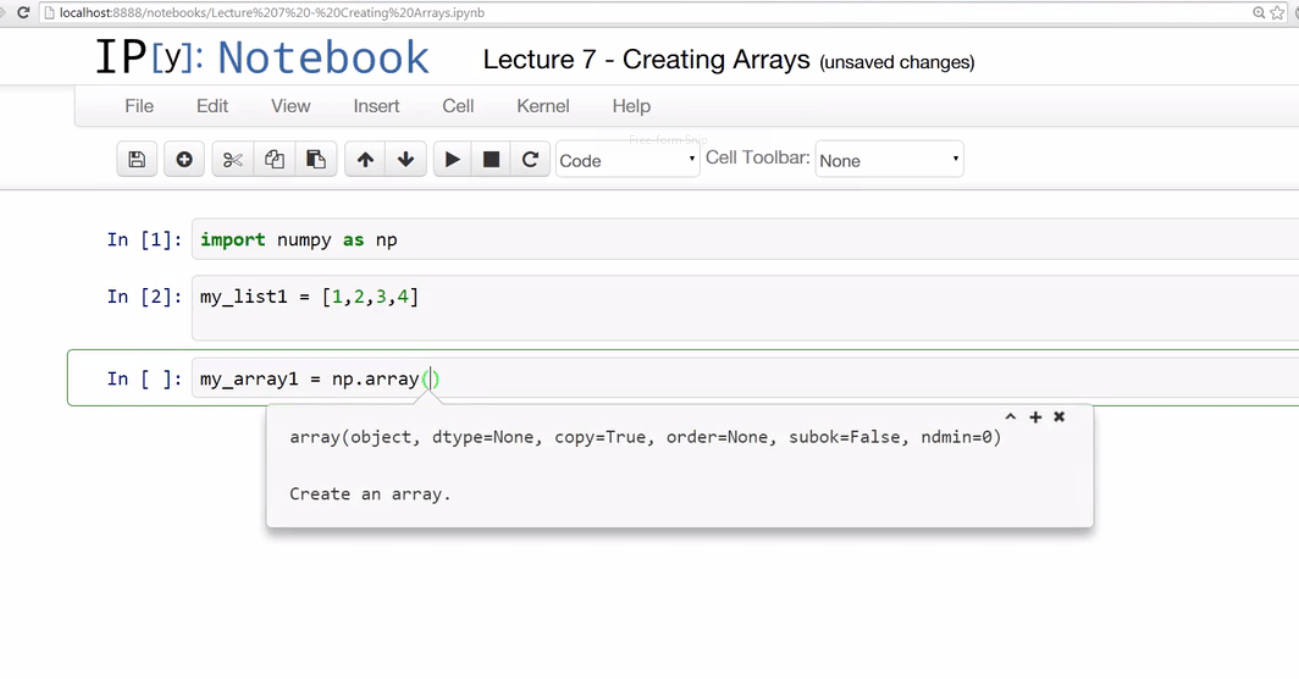Open the Insert menu
Viewport: 1299px width, 679px height.
coord(376,106)
